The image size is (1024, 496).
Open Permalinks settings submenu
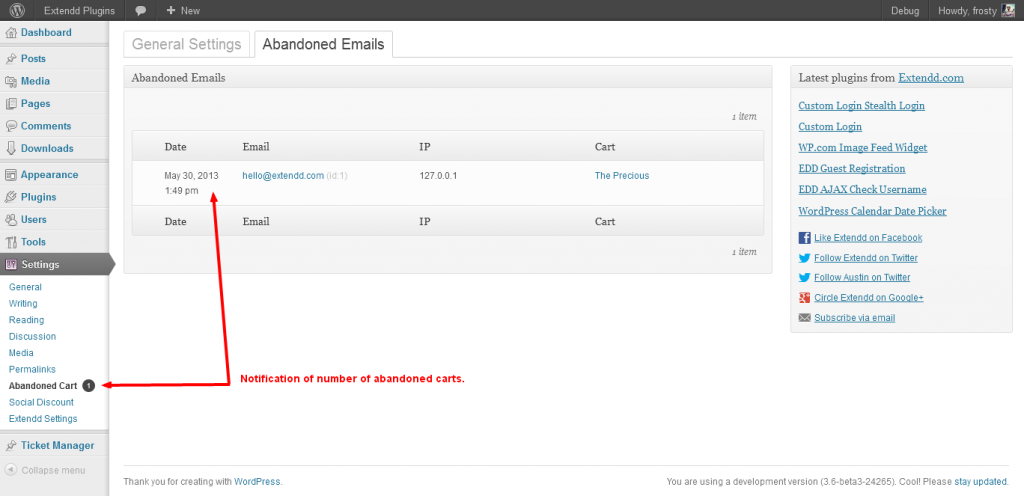[31, 369]
